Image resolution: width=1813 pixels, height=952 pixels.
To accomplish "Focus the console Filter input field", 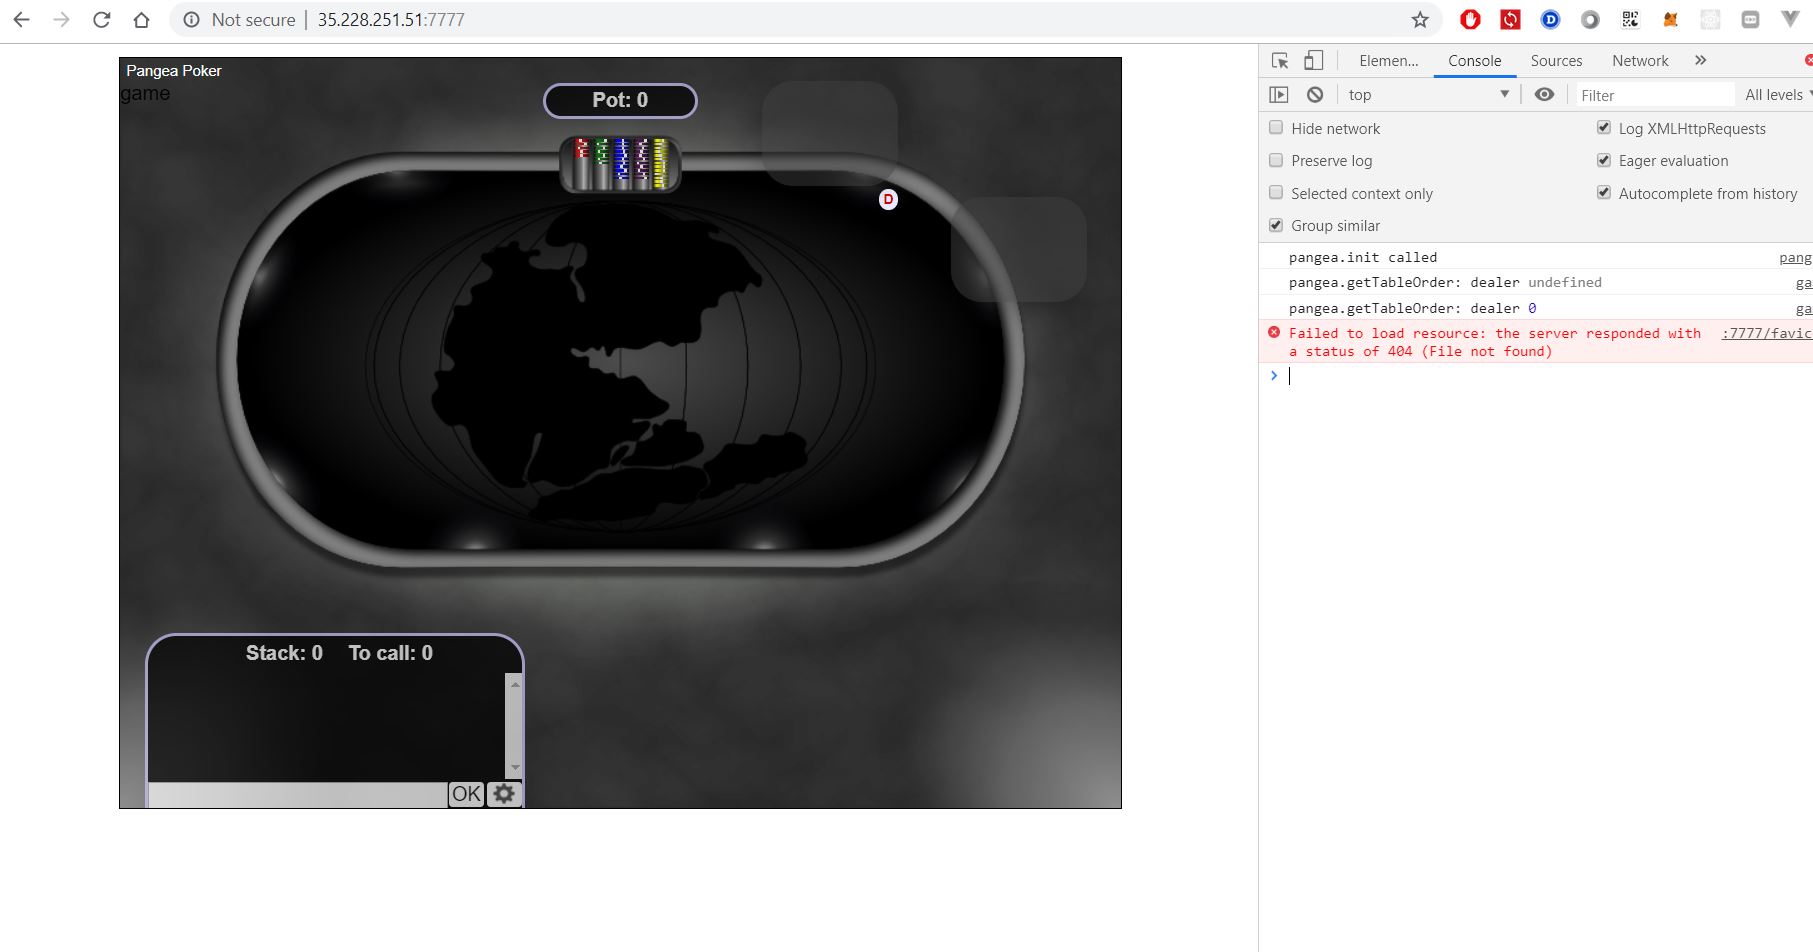I will [x=1655, y=95].
